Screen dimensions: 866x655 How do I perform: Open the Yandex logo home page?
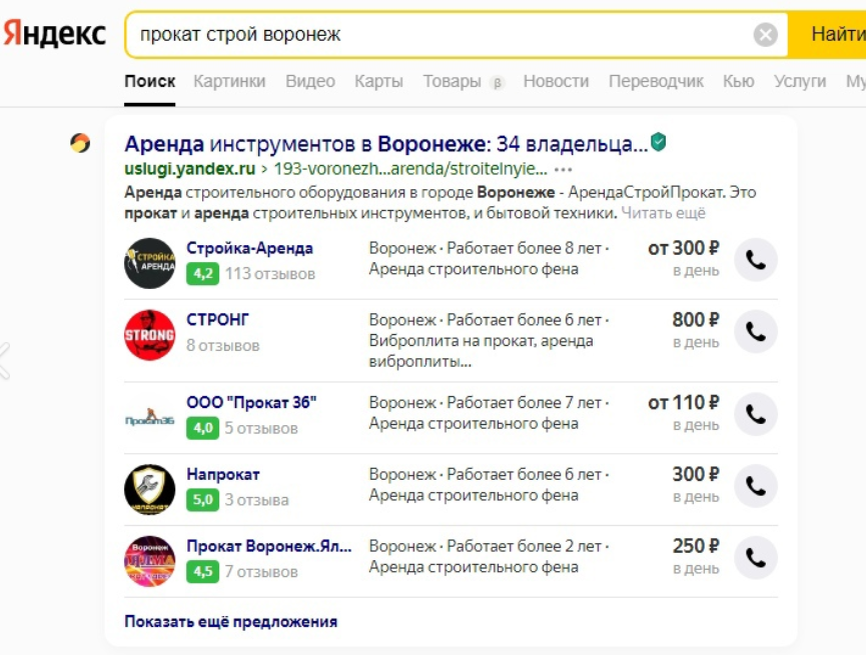55,34
